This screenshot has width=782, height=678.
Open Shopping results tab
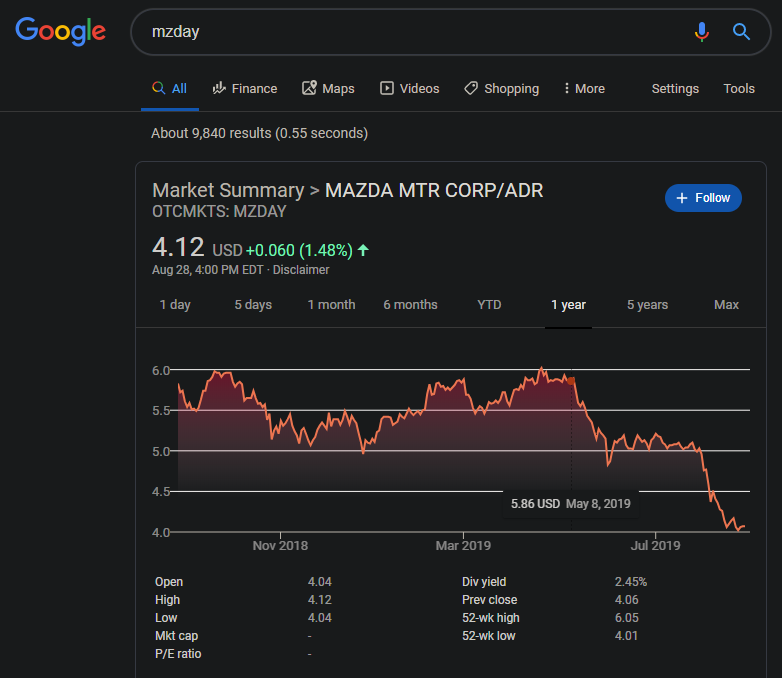pyautogui.click(x=501, y=89)
